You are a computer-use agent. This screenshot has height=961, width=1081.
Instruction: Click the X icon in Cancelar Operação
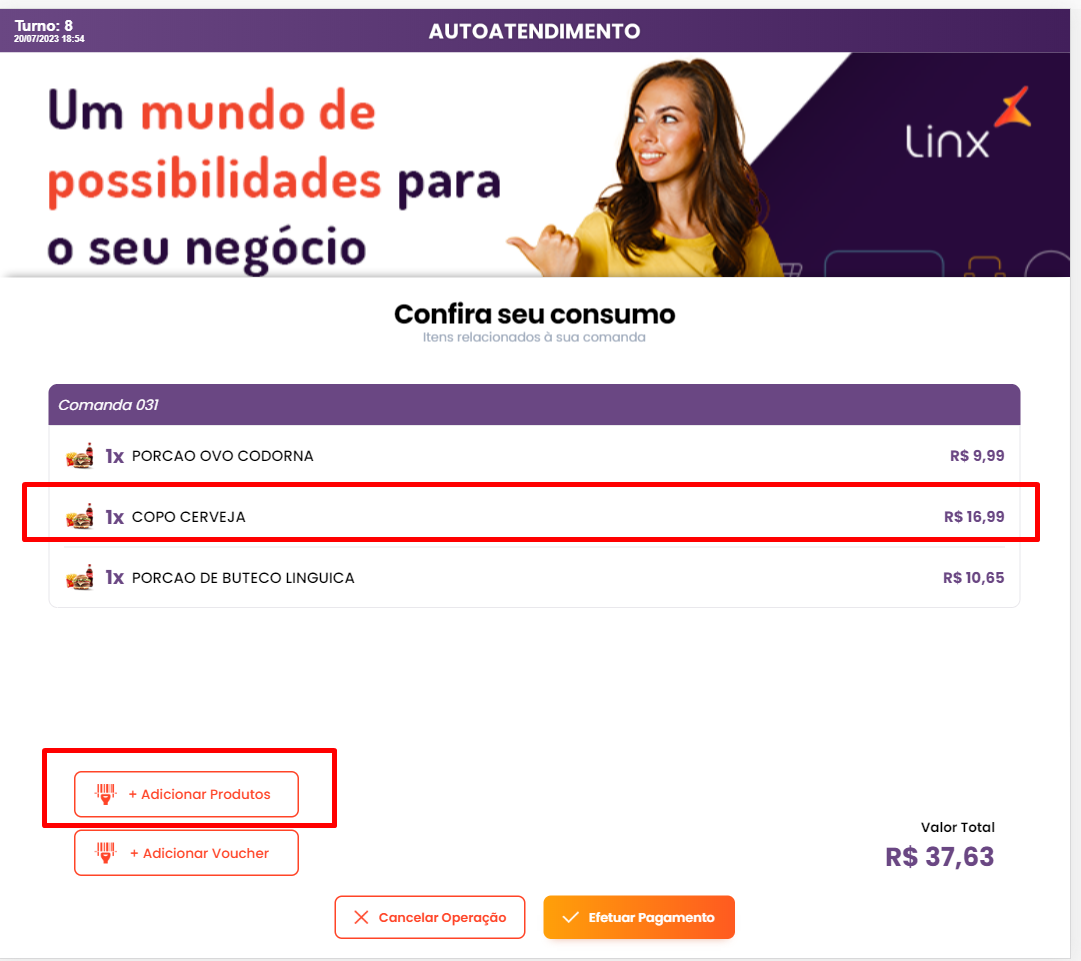click(361, 917)
